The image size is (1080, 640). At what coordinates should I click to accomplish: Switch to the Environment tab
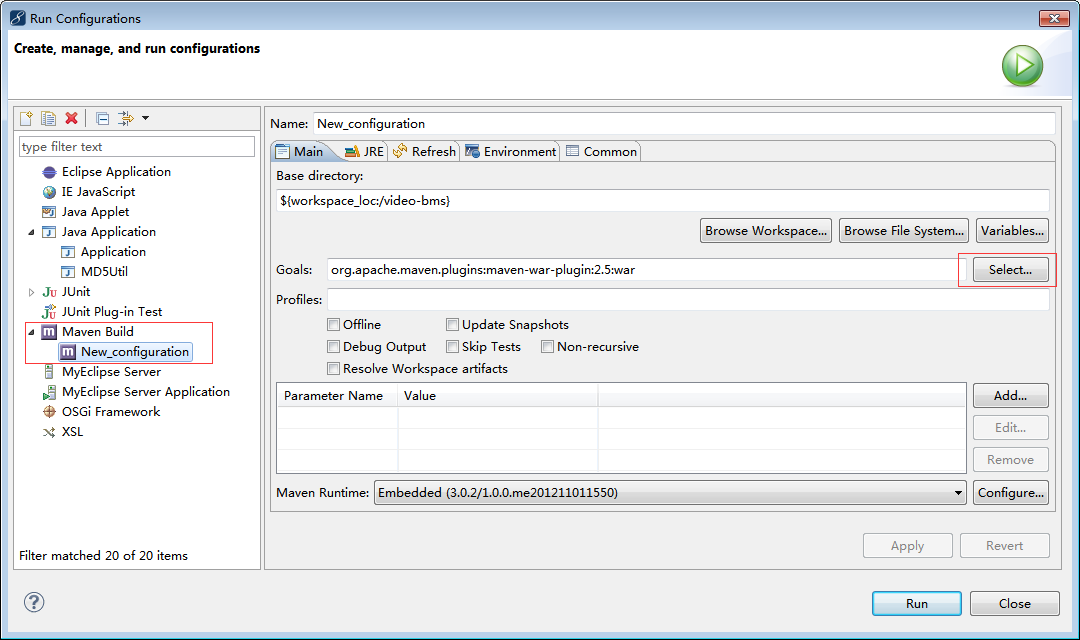[510, 151]
